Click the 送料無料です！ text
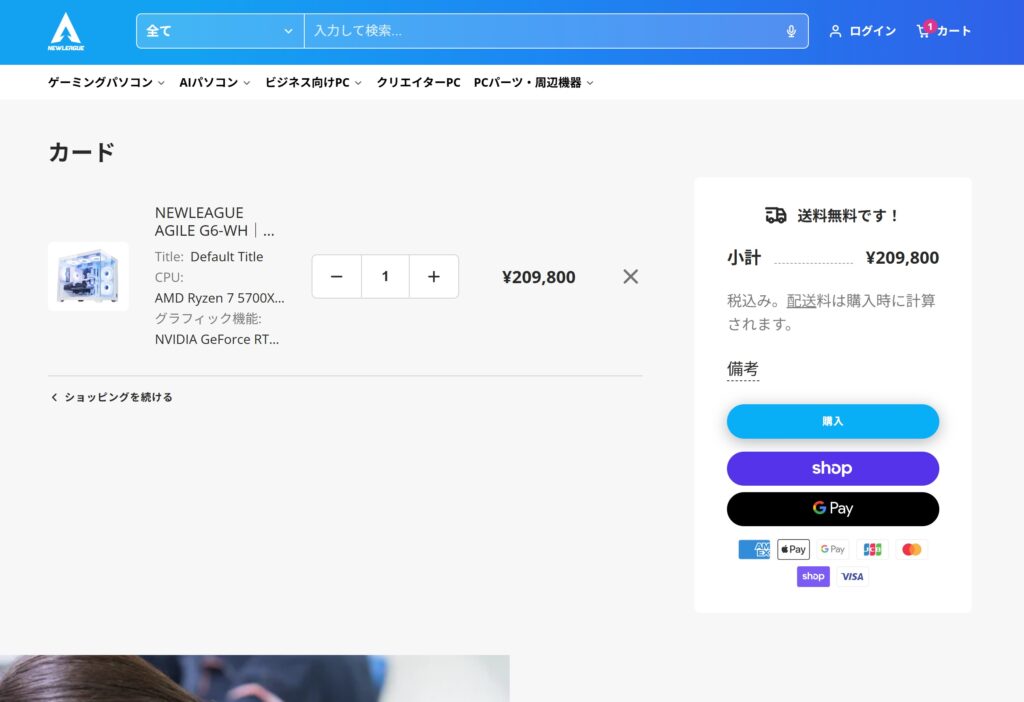The width and height of the screenshot is (1024, 702). [848, 215]
